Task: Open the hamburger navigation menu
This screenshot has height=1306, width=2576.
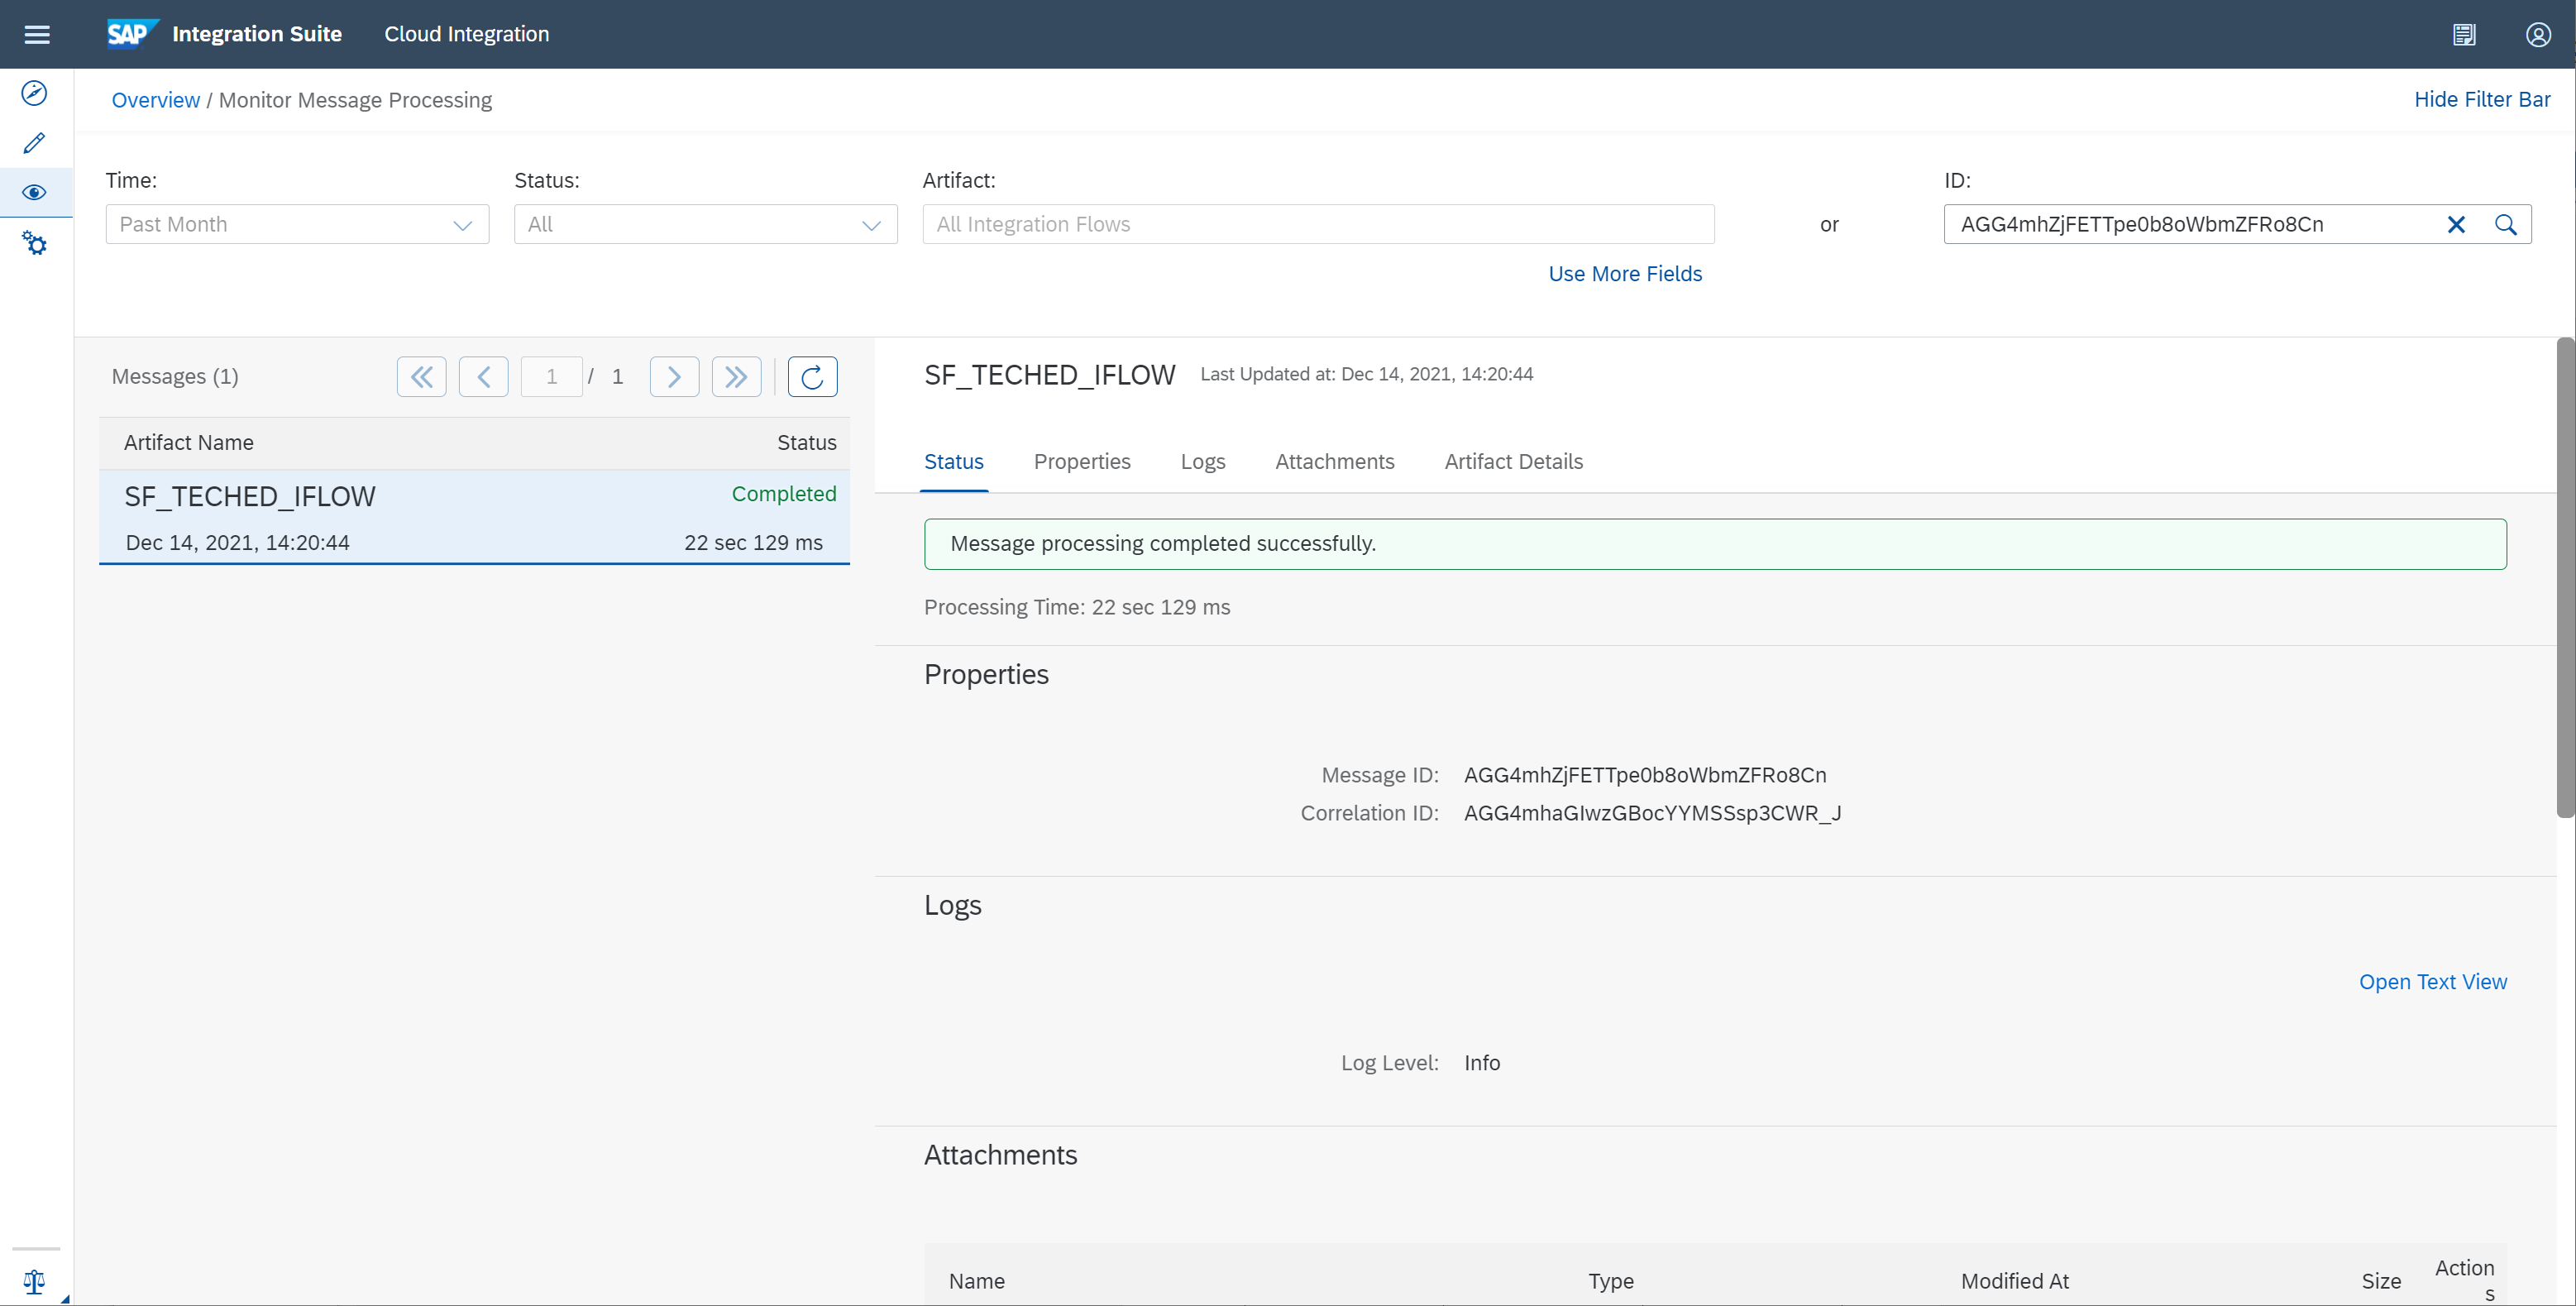Action: coord(37,35)
